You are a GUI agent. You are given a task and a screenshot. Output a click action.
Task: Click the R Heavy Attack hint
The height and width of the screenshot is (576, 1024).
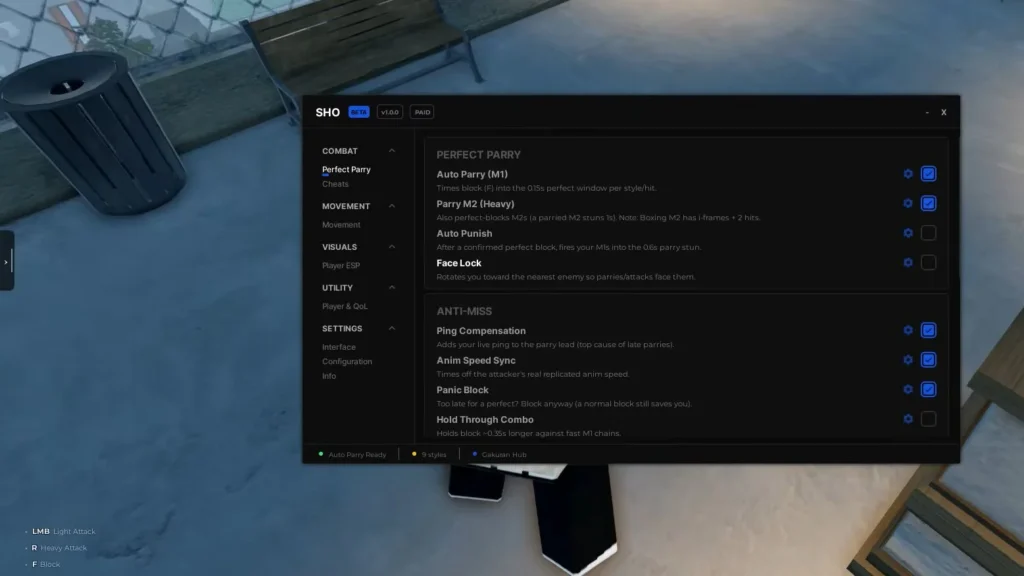[59, 548]
